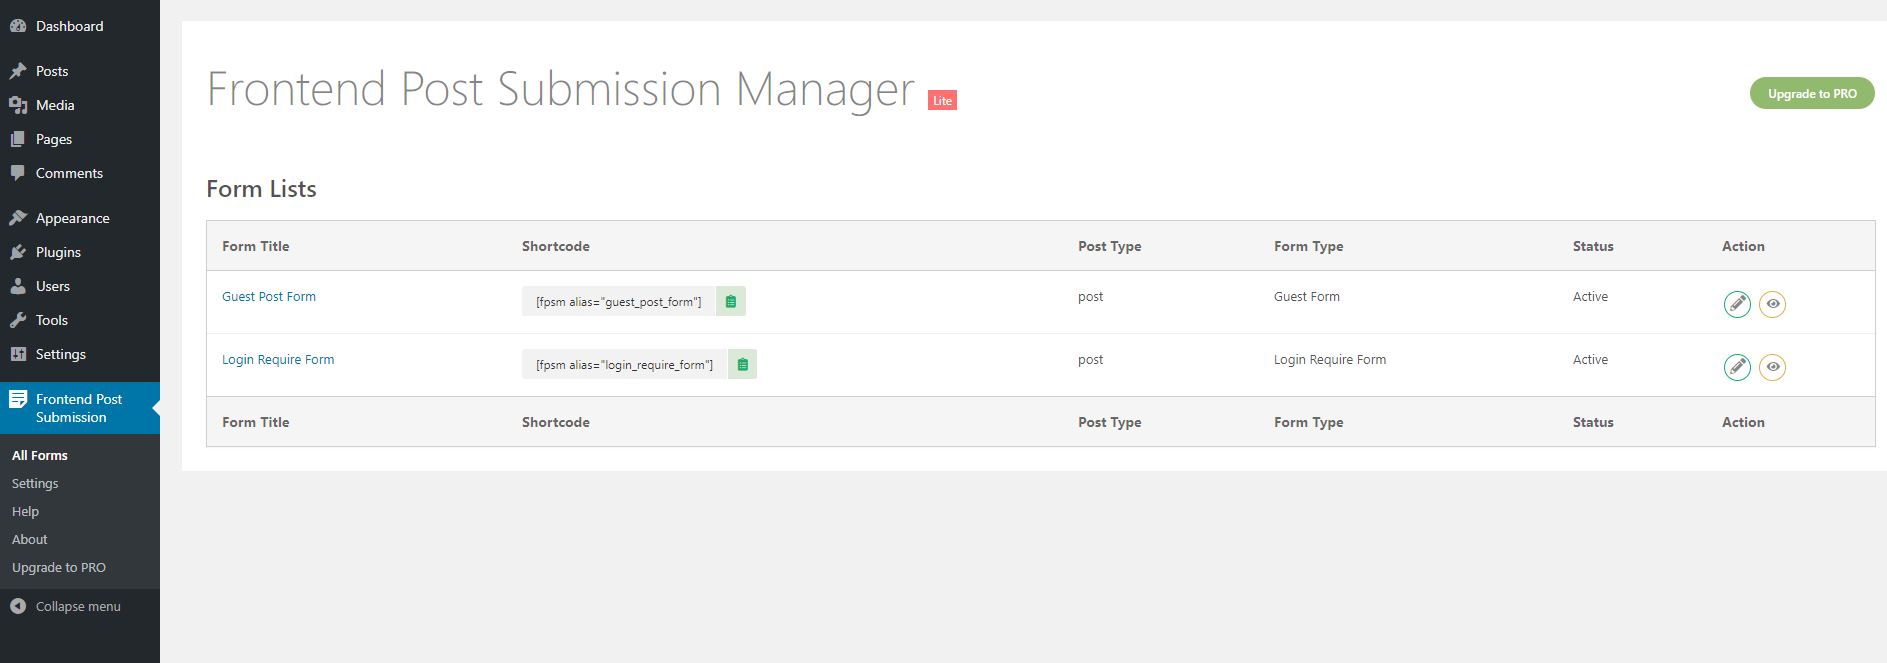
Task: Click the Frontend Post Submission form icon
Action: point(18,399)
